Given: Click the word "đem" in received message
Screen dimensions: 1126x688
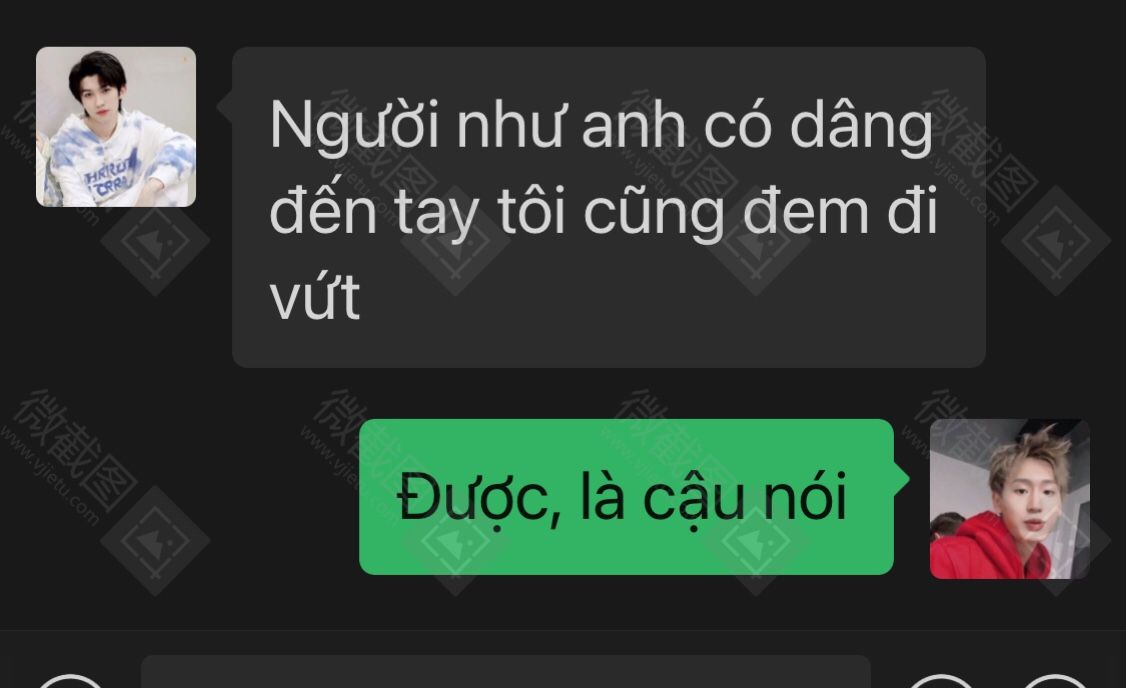Looking at the screenshot, I should pyautogui.click(x=806, y=211).
